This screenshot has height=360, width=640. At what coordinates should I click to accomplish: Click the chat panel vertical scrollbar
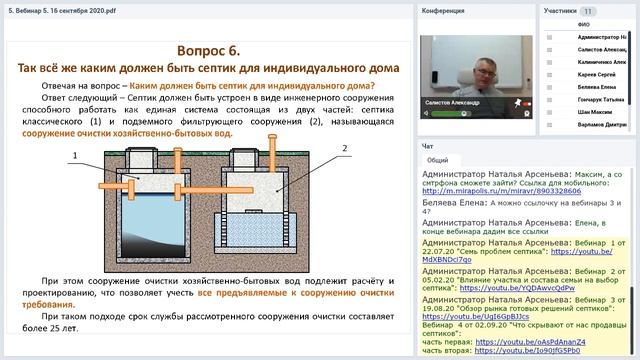[x=632, y=320]
